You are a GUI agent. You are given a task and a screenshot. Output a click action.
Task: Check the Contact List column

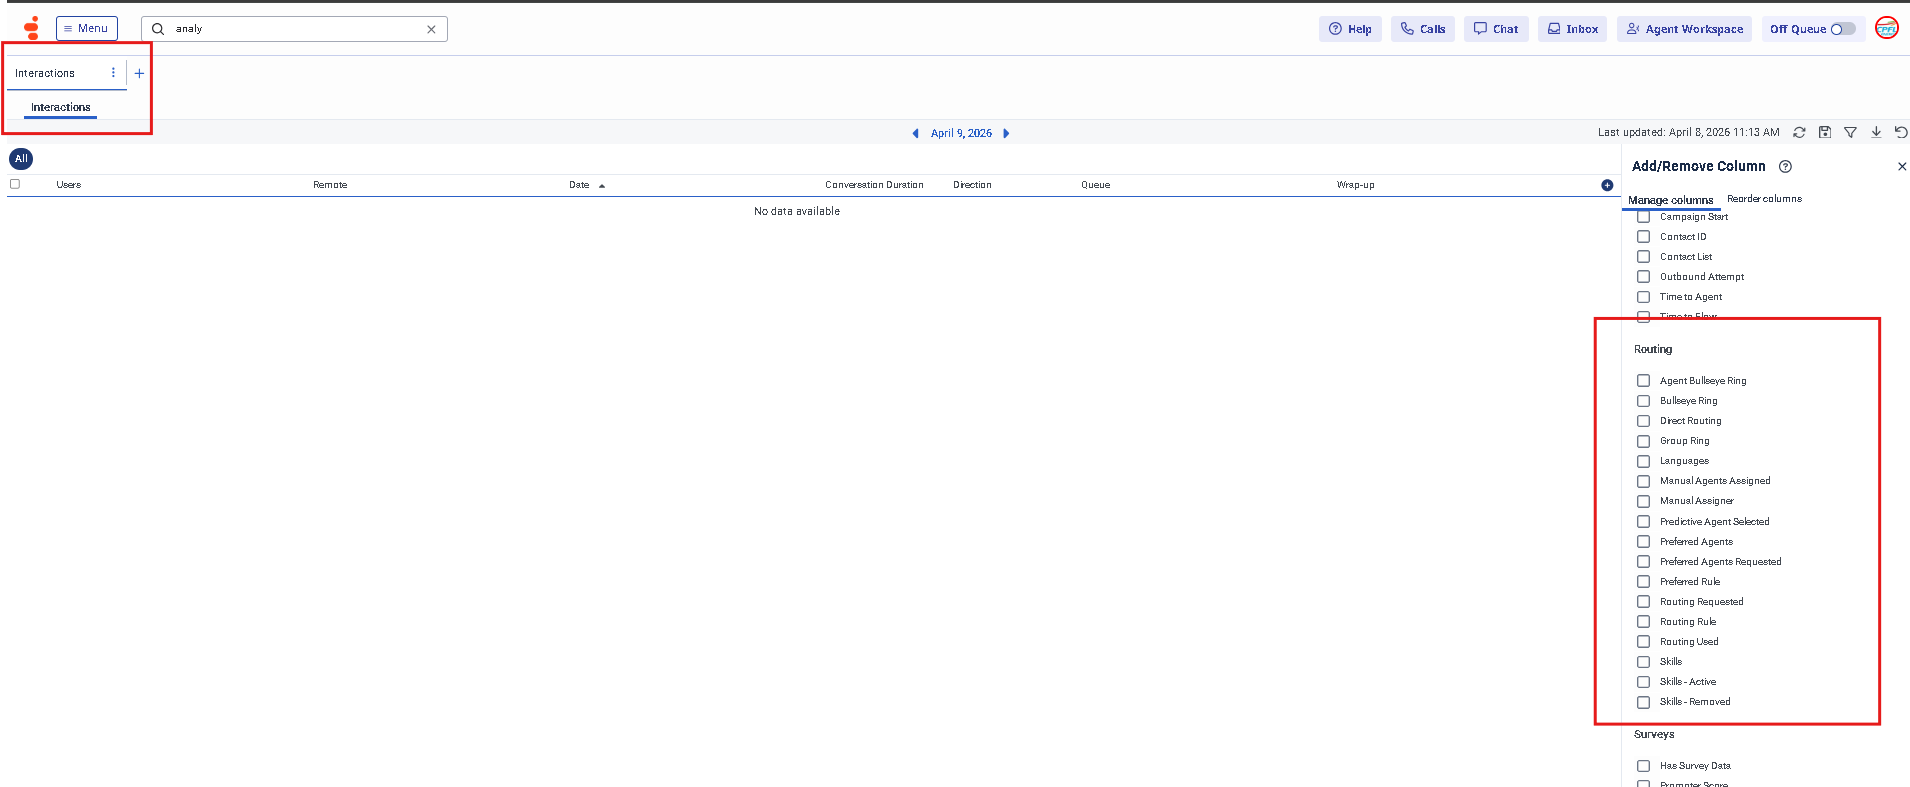pos(1643,257)
